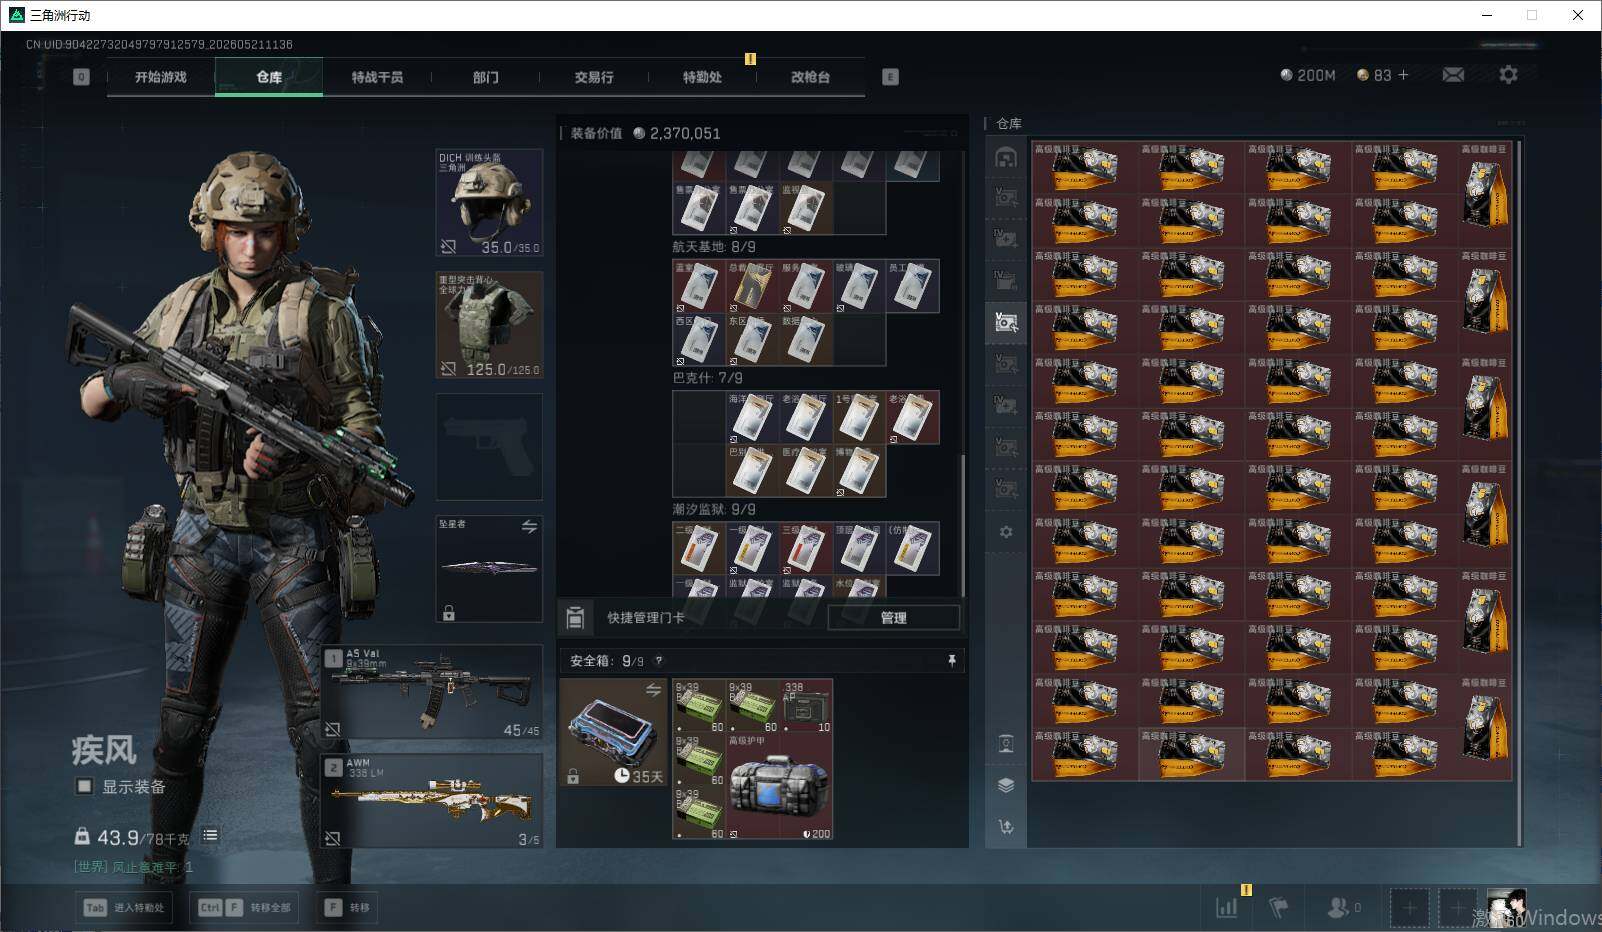Select the DICH helmet equipment slot

click(x=490, y=203)
